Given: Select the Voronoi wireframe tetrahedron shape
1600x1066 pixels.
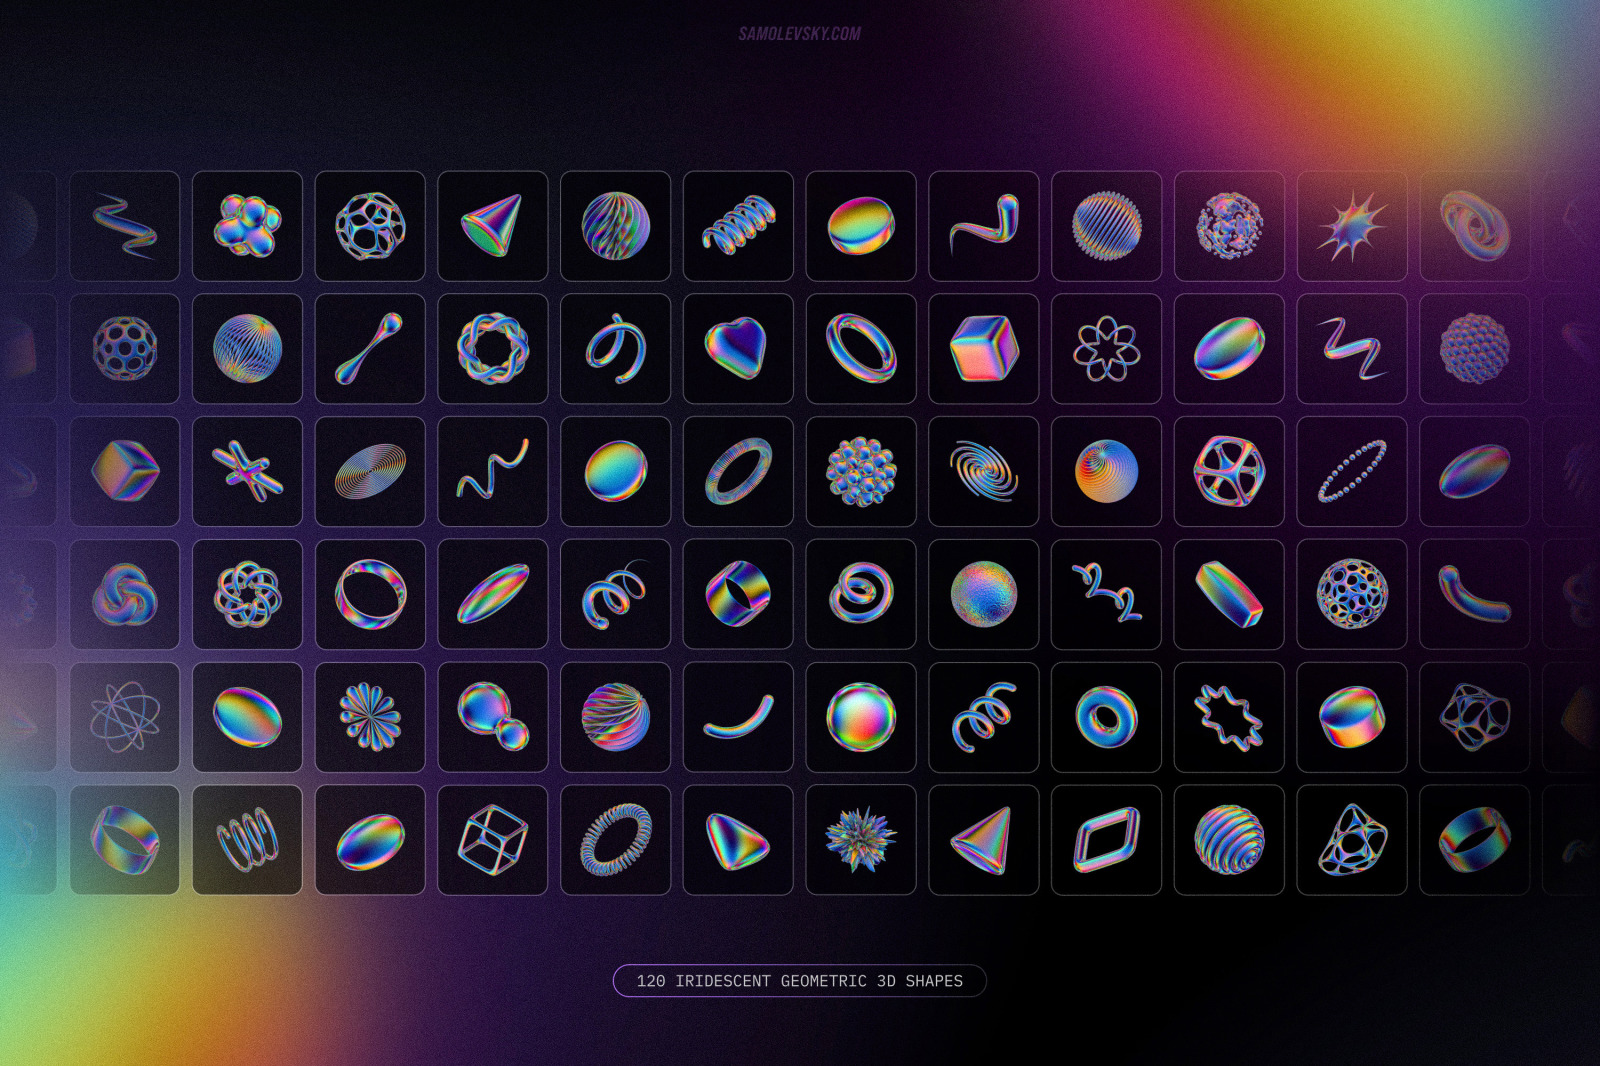Looking at the screenshot, I should [1352, 840].
